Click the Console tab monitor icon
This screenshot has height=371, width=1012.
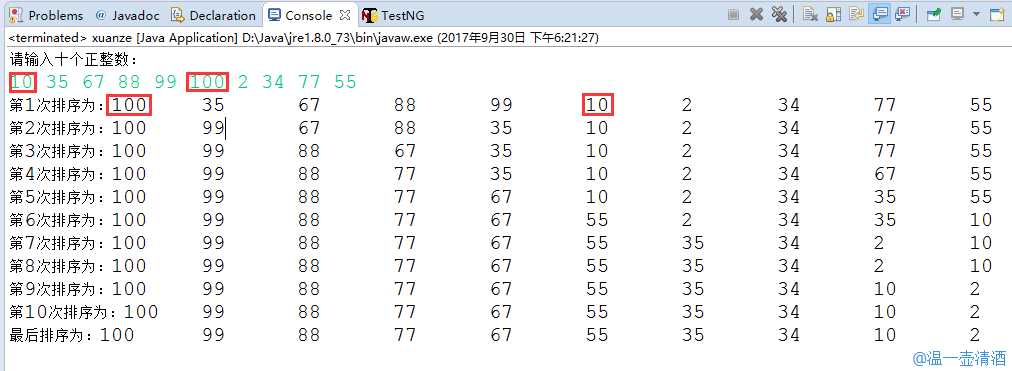point(274,15)
